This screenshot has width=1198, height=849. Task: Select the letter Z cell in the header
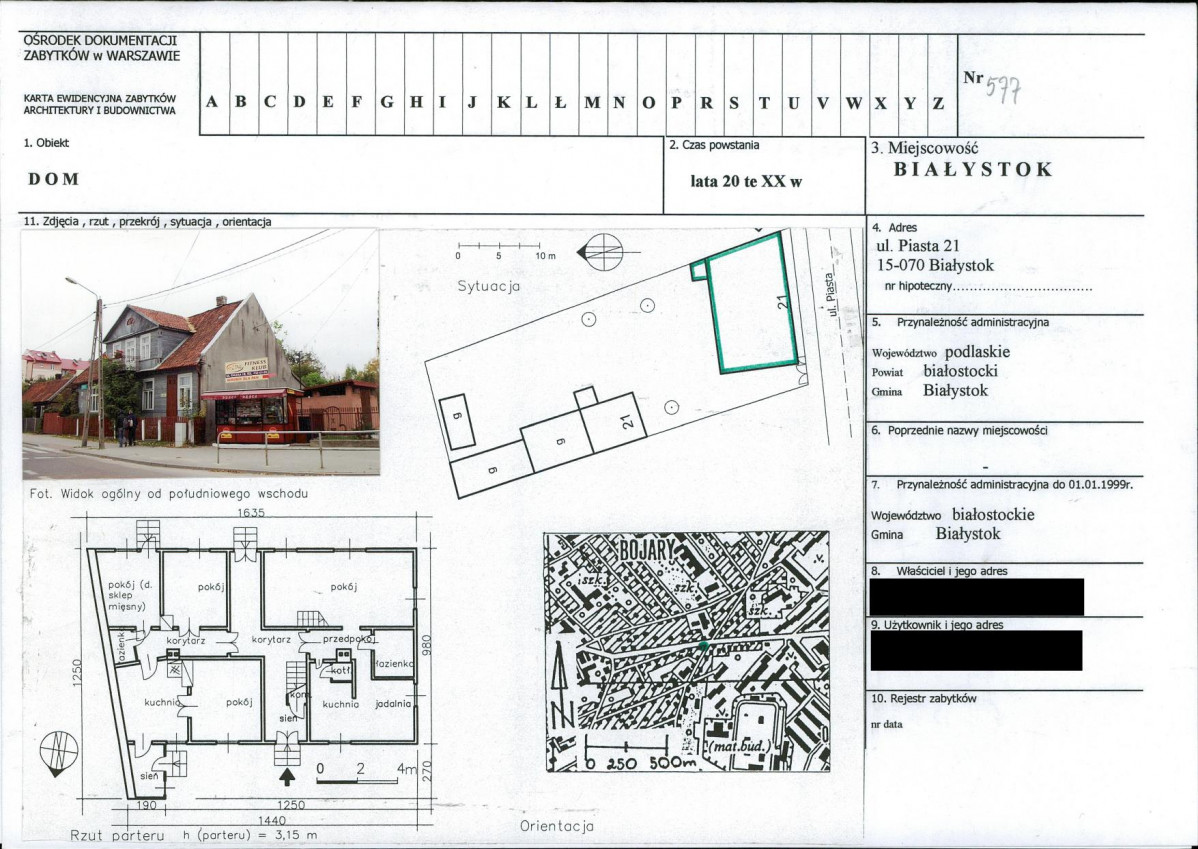coord(938,103)
